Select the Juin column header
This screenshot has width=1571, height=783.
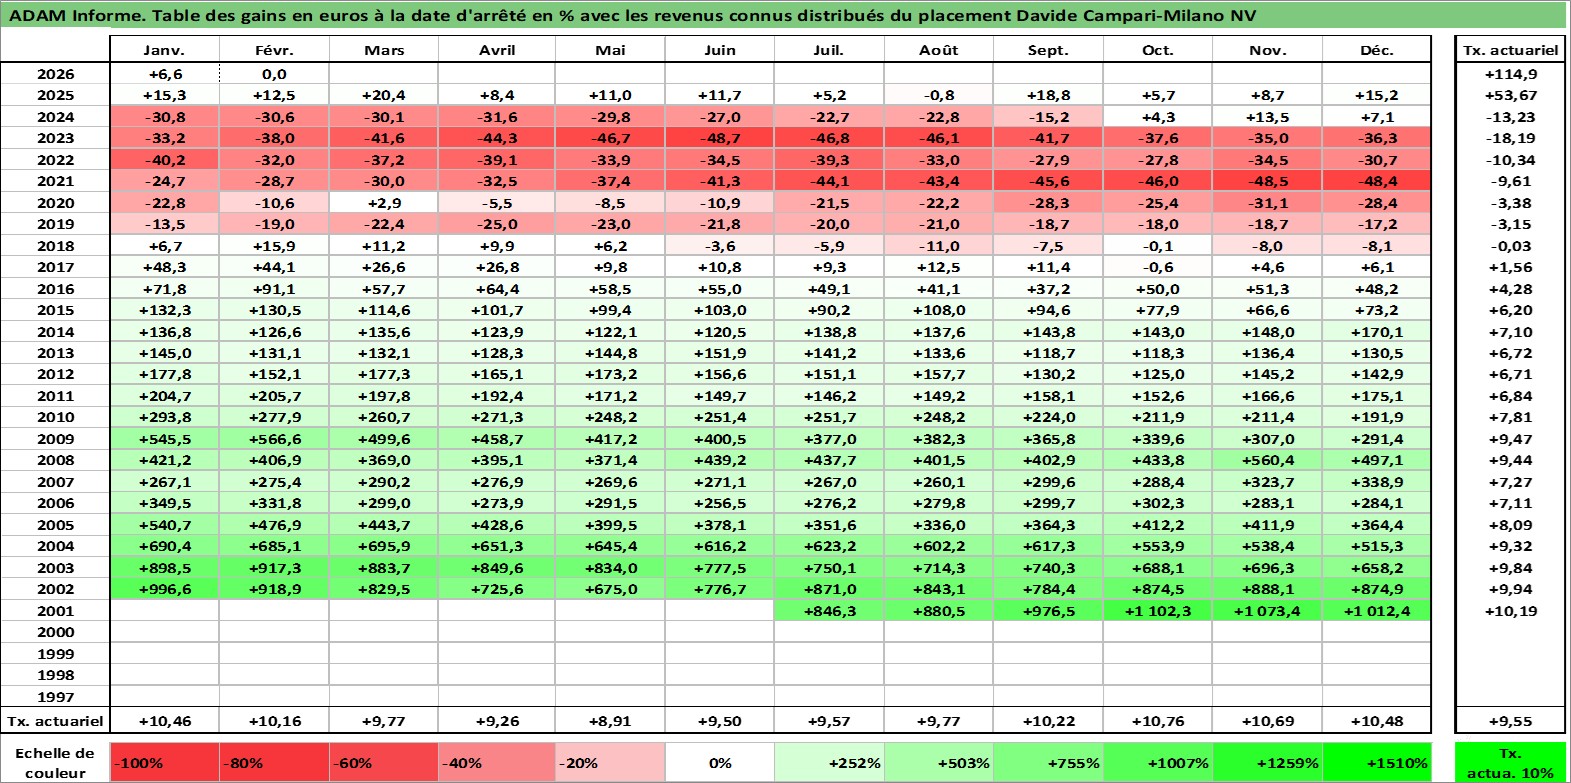[x=720, y=50]
